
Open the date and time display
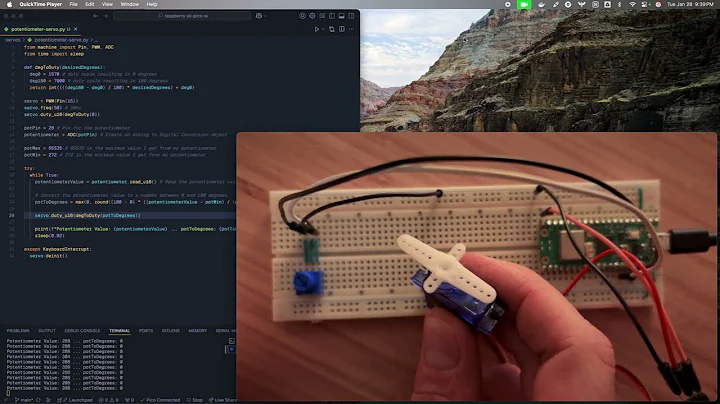click(690, 4)
